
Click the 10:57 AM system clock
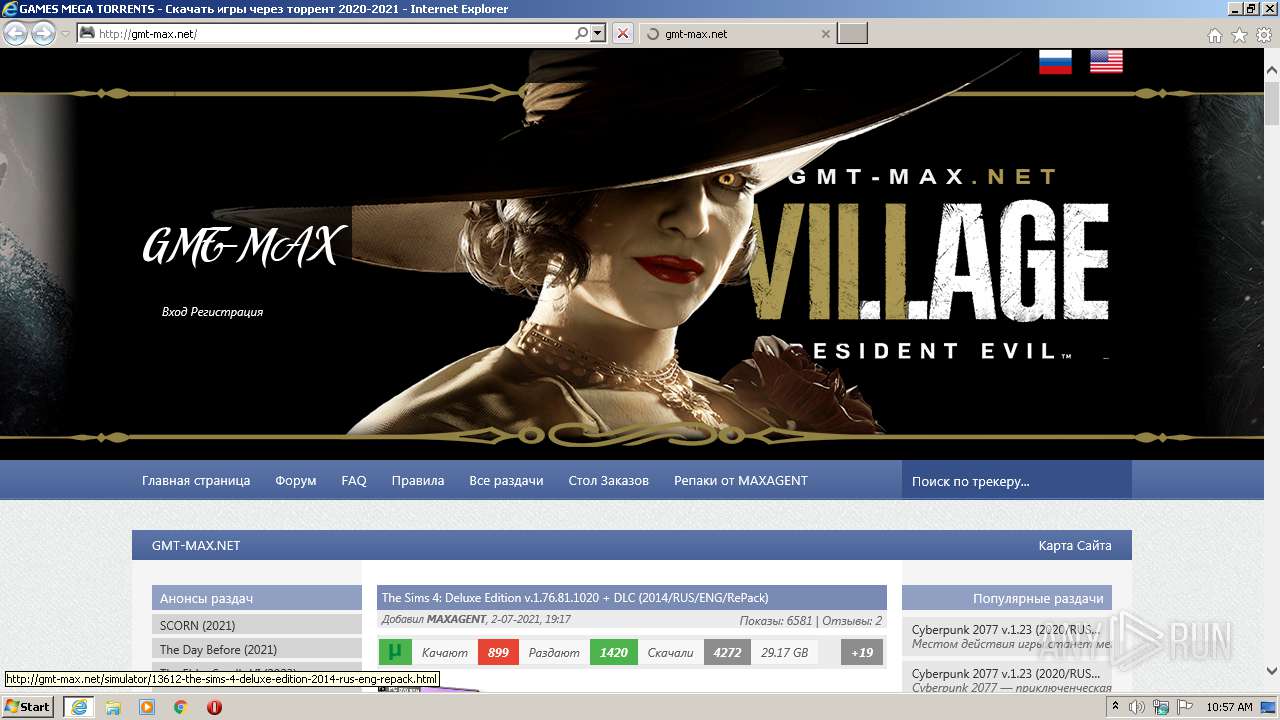pyautogui.click(x=1229, y=707)
